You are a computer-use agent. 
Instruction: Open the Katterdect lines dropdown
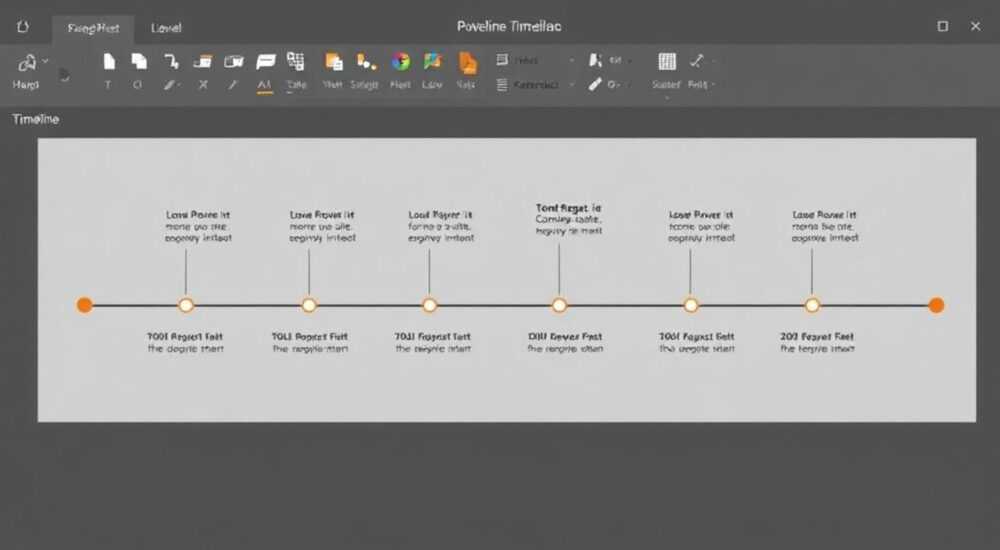tap(571, 84)
